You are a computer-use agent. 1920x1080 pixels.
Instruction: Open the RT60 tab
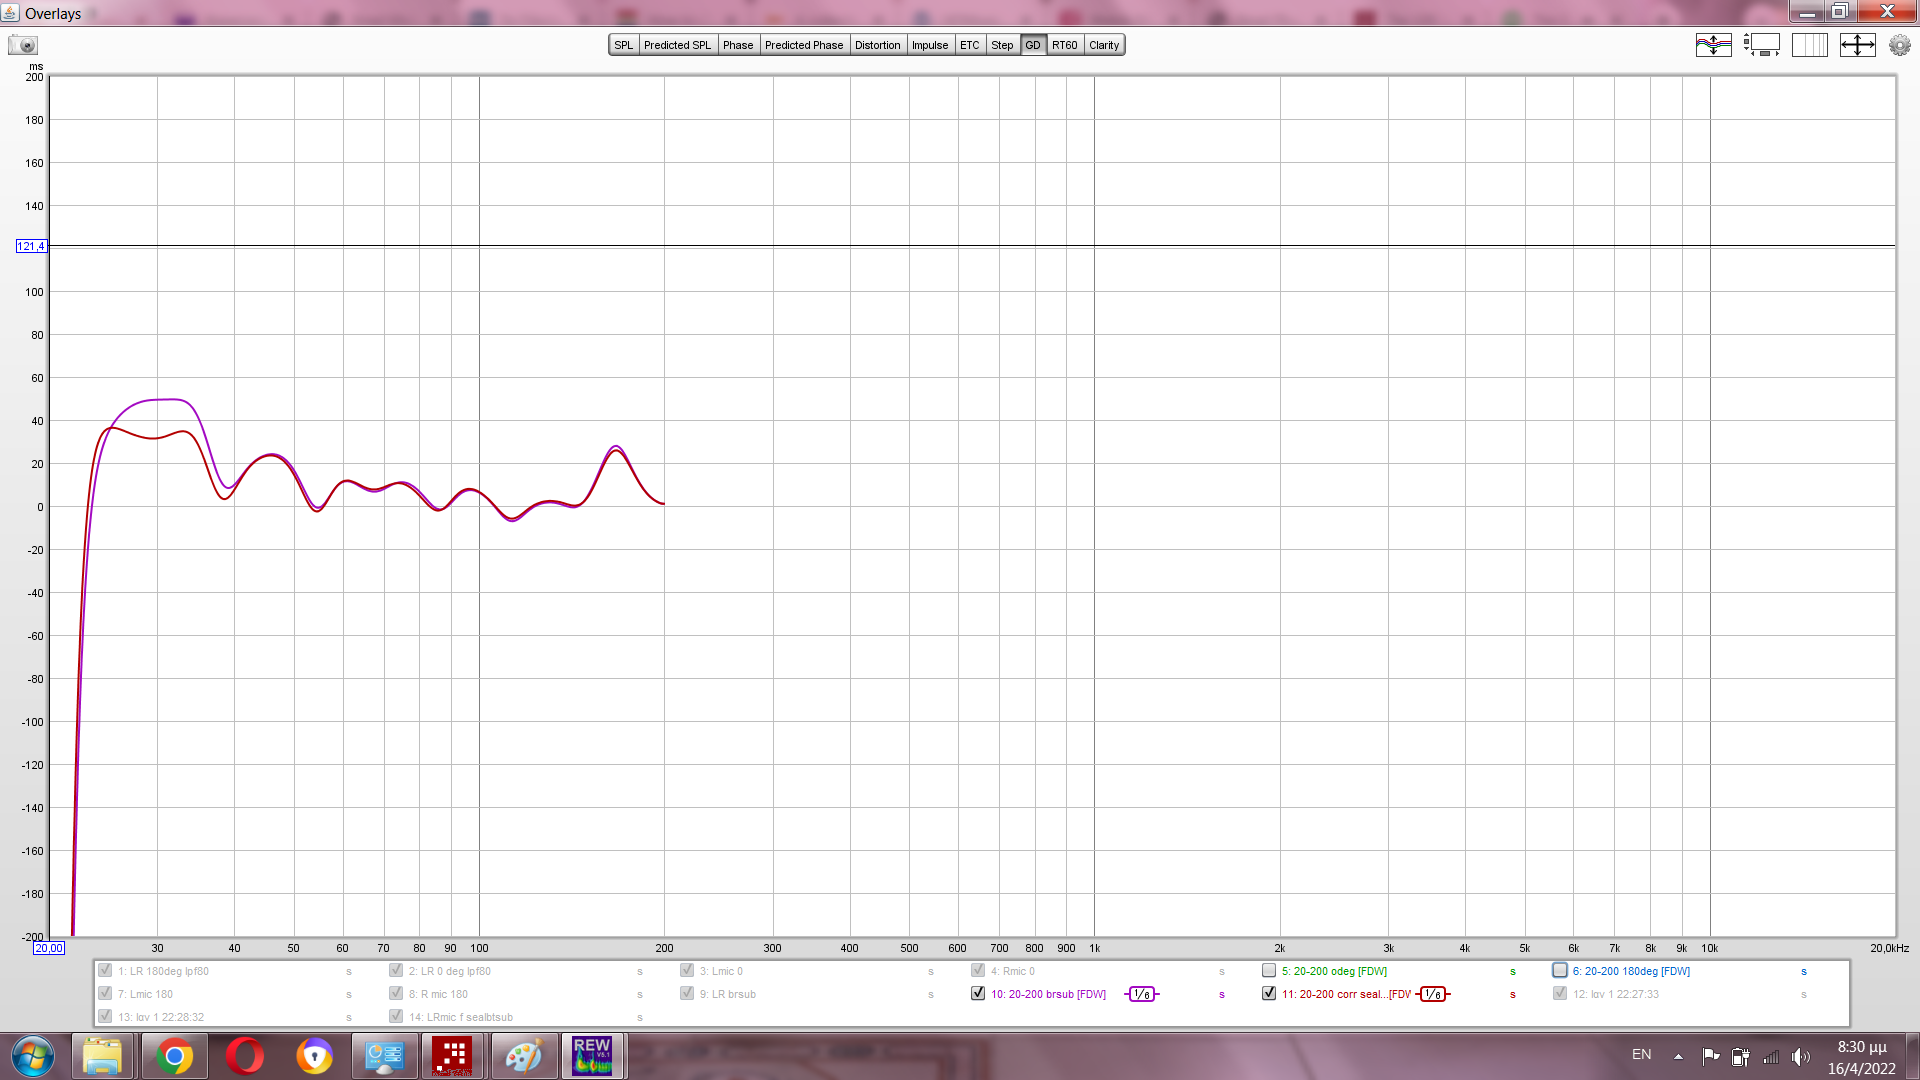point(1064,45)
